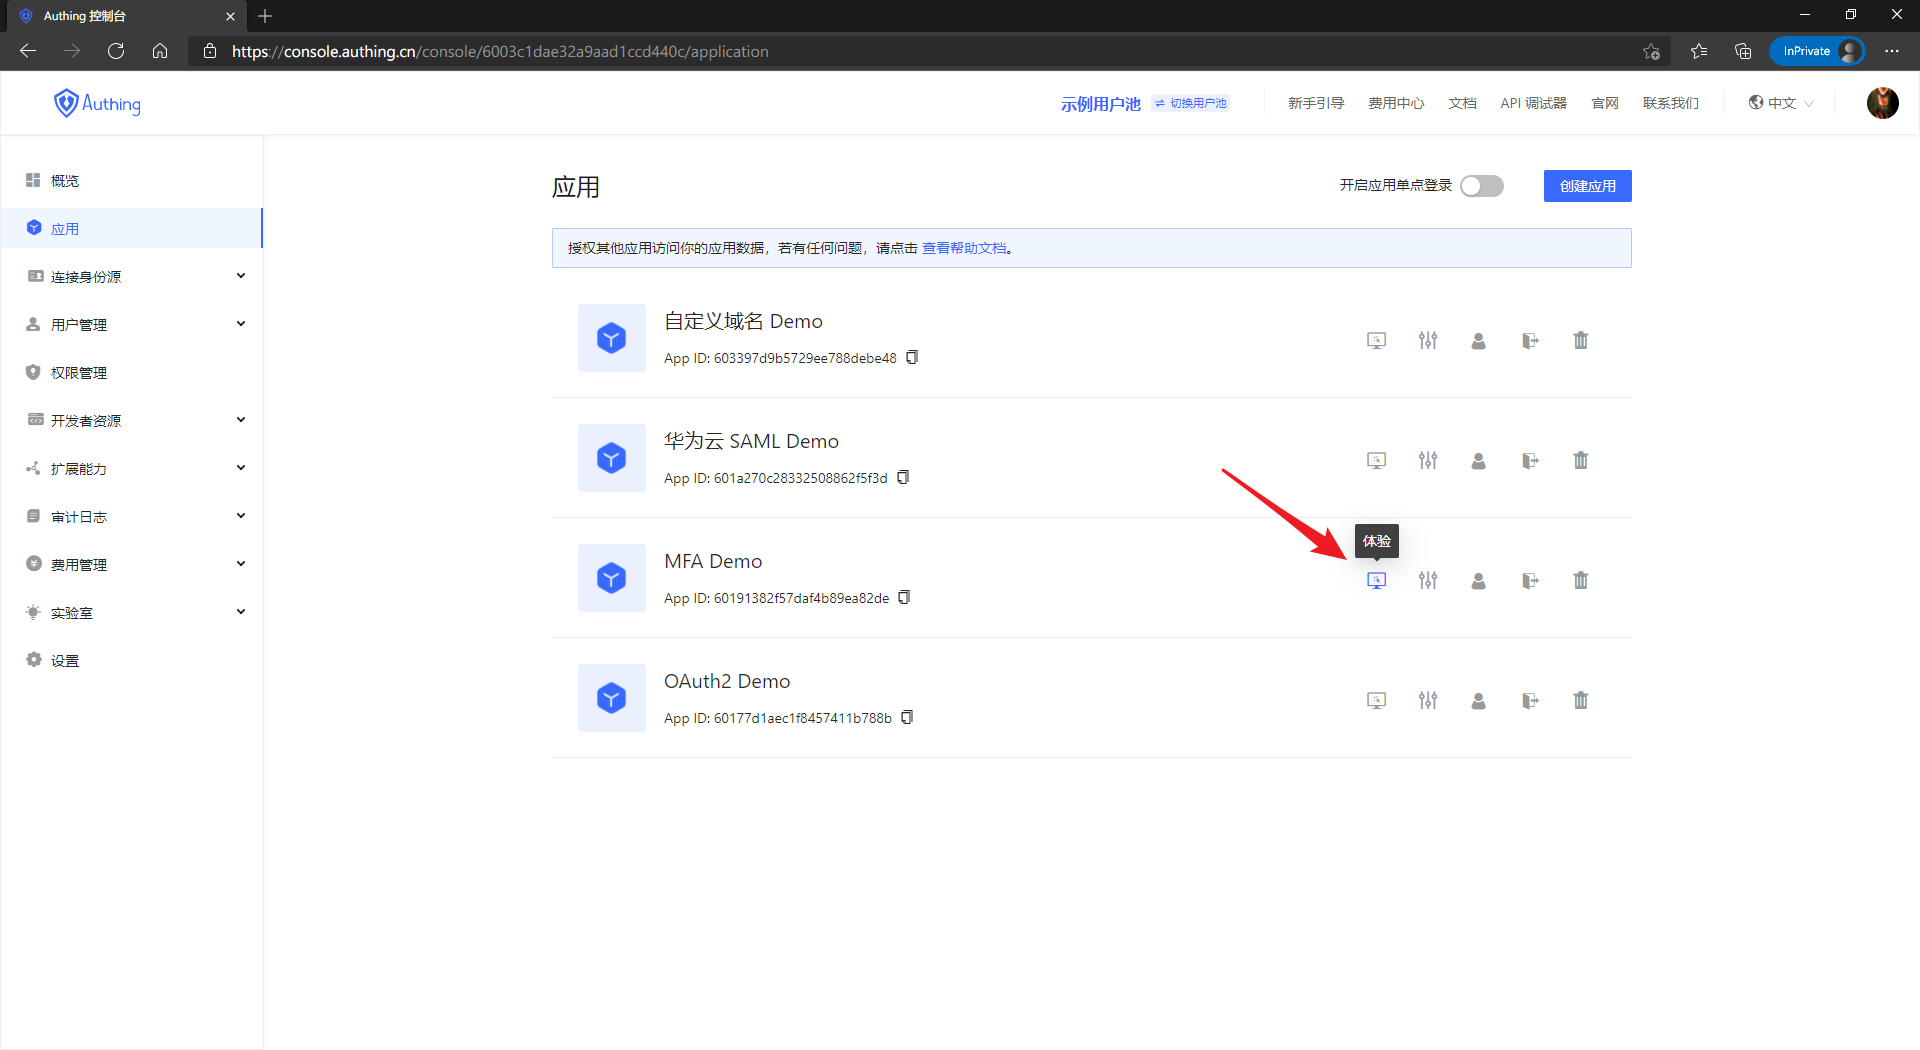Screen dimensions: 1920x1050
Task: Open the user avatar menu
Action: pos(1883,103)
